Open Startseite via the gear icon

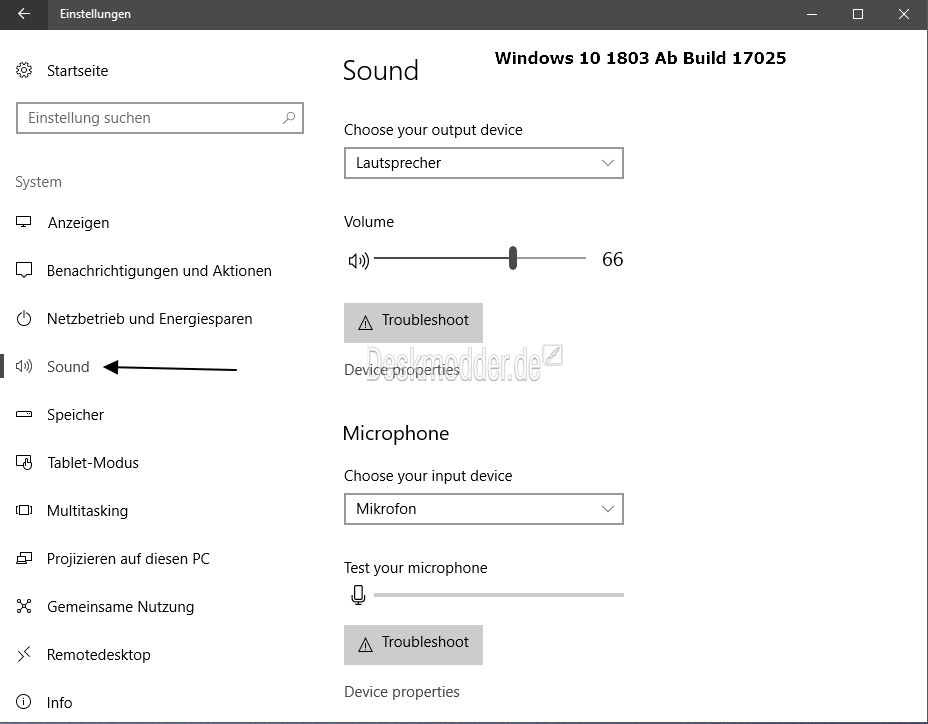tap(24, 70)
